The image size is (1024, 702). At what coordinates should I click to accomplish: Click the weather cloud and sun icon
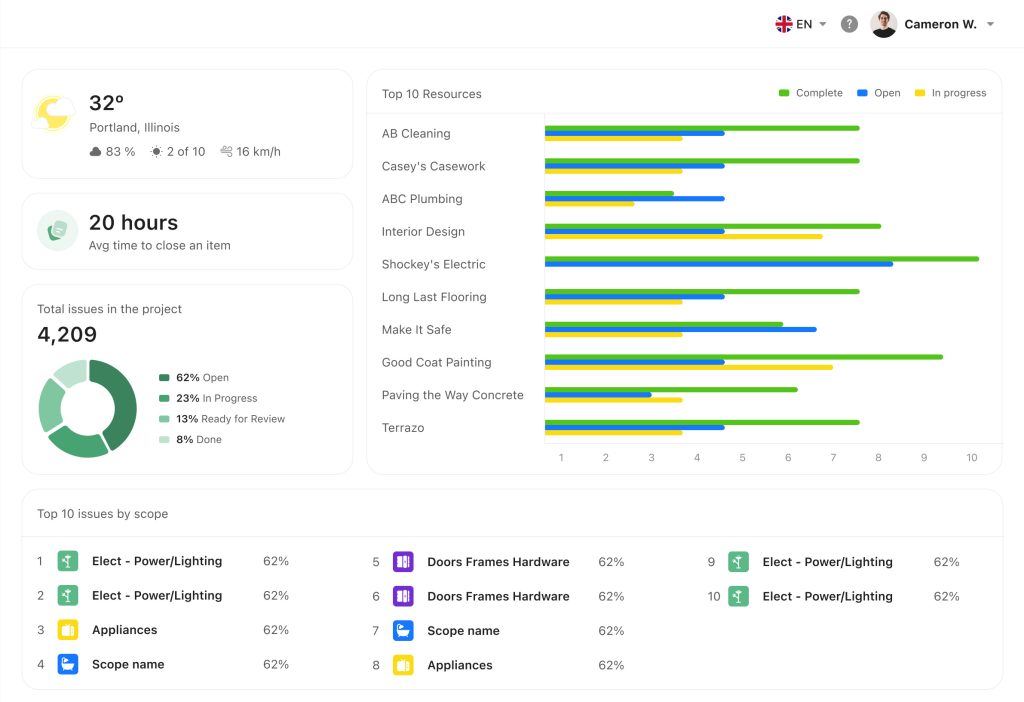click(52, 114)
